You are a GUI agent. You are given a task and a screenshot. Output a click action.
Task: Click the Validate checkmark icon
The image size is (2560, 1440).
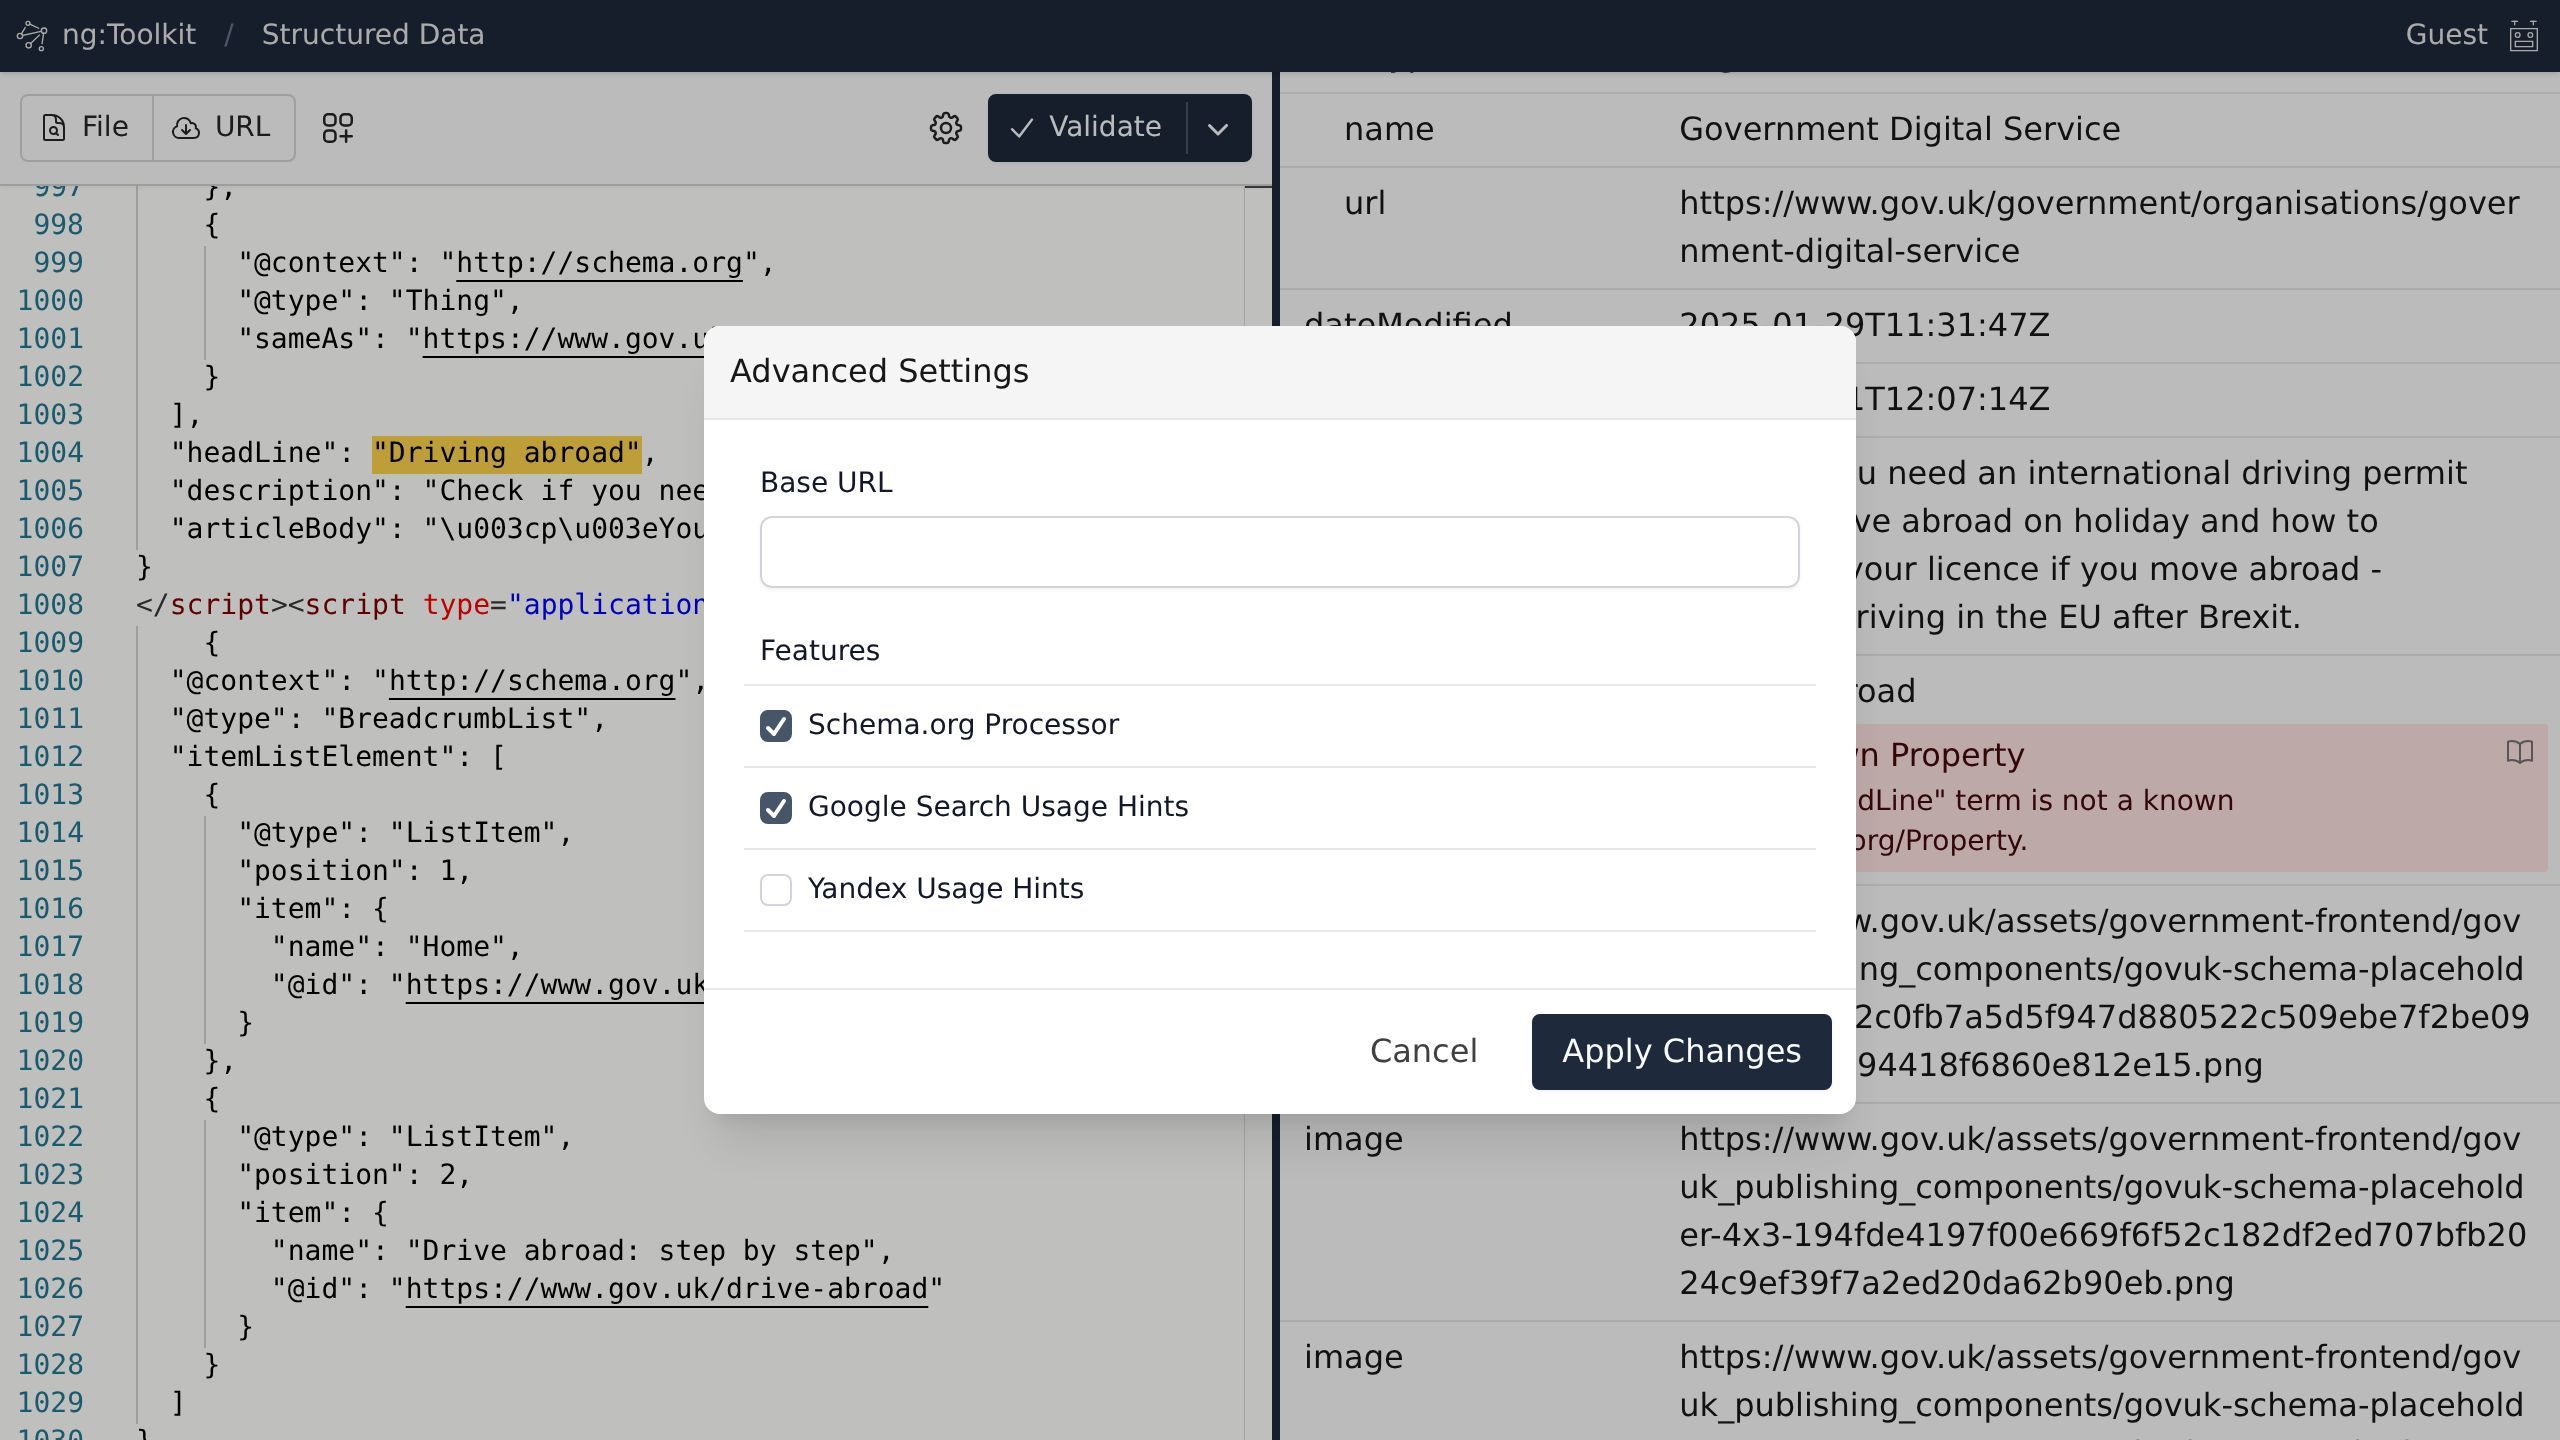[1021, 128]
